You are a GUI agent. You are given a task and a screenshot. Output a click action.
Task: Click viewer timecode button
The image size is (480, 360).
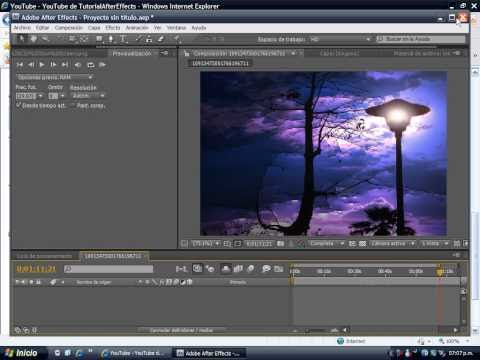pyautogui.click(x=259, y=244)
